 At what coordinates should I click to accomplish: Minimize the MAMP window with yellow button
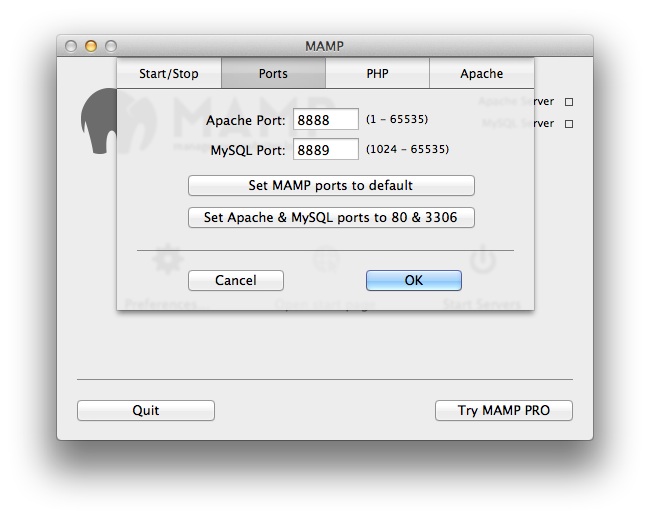[91, 46]
